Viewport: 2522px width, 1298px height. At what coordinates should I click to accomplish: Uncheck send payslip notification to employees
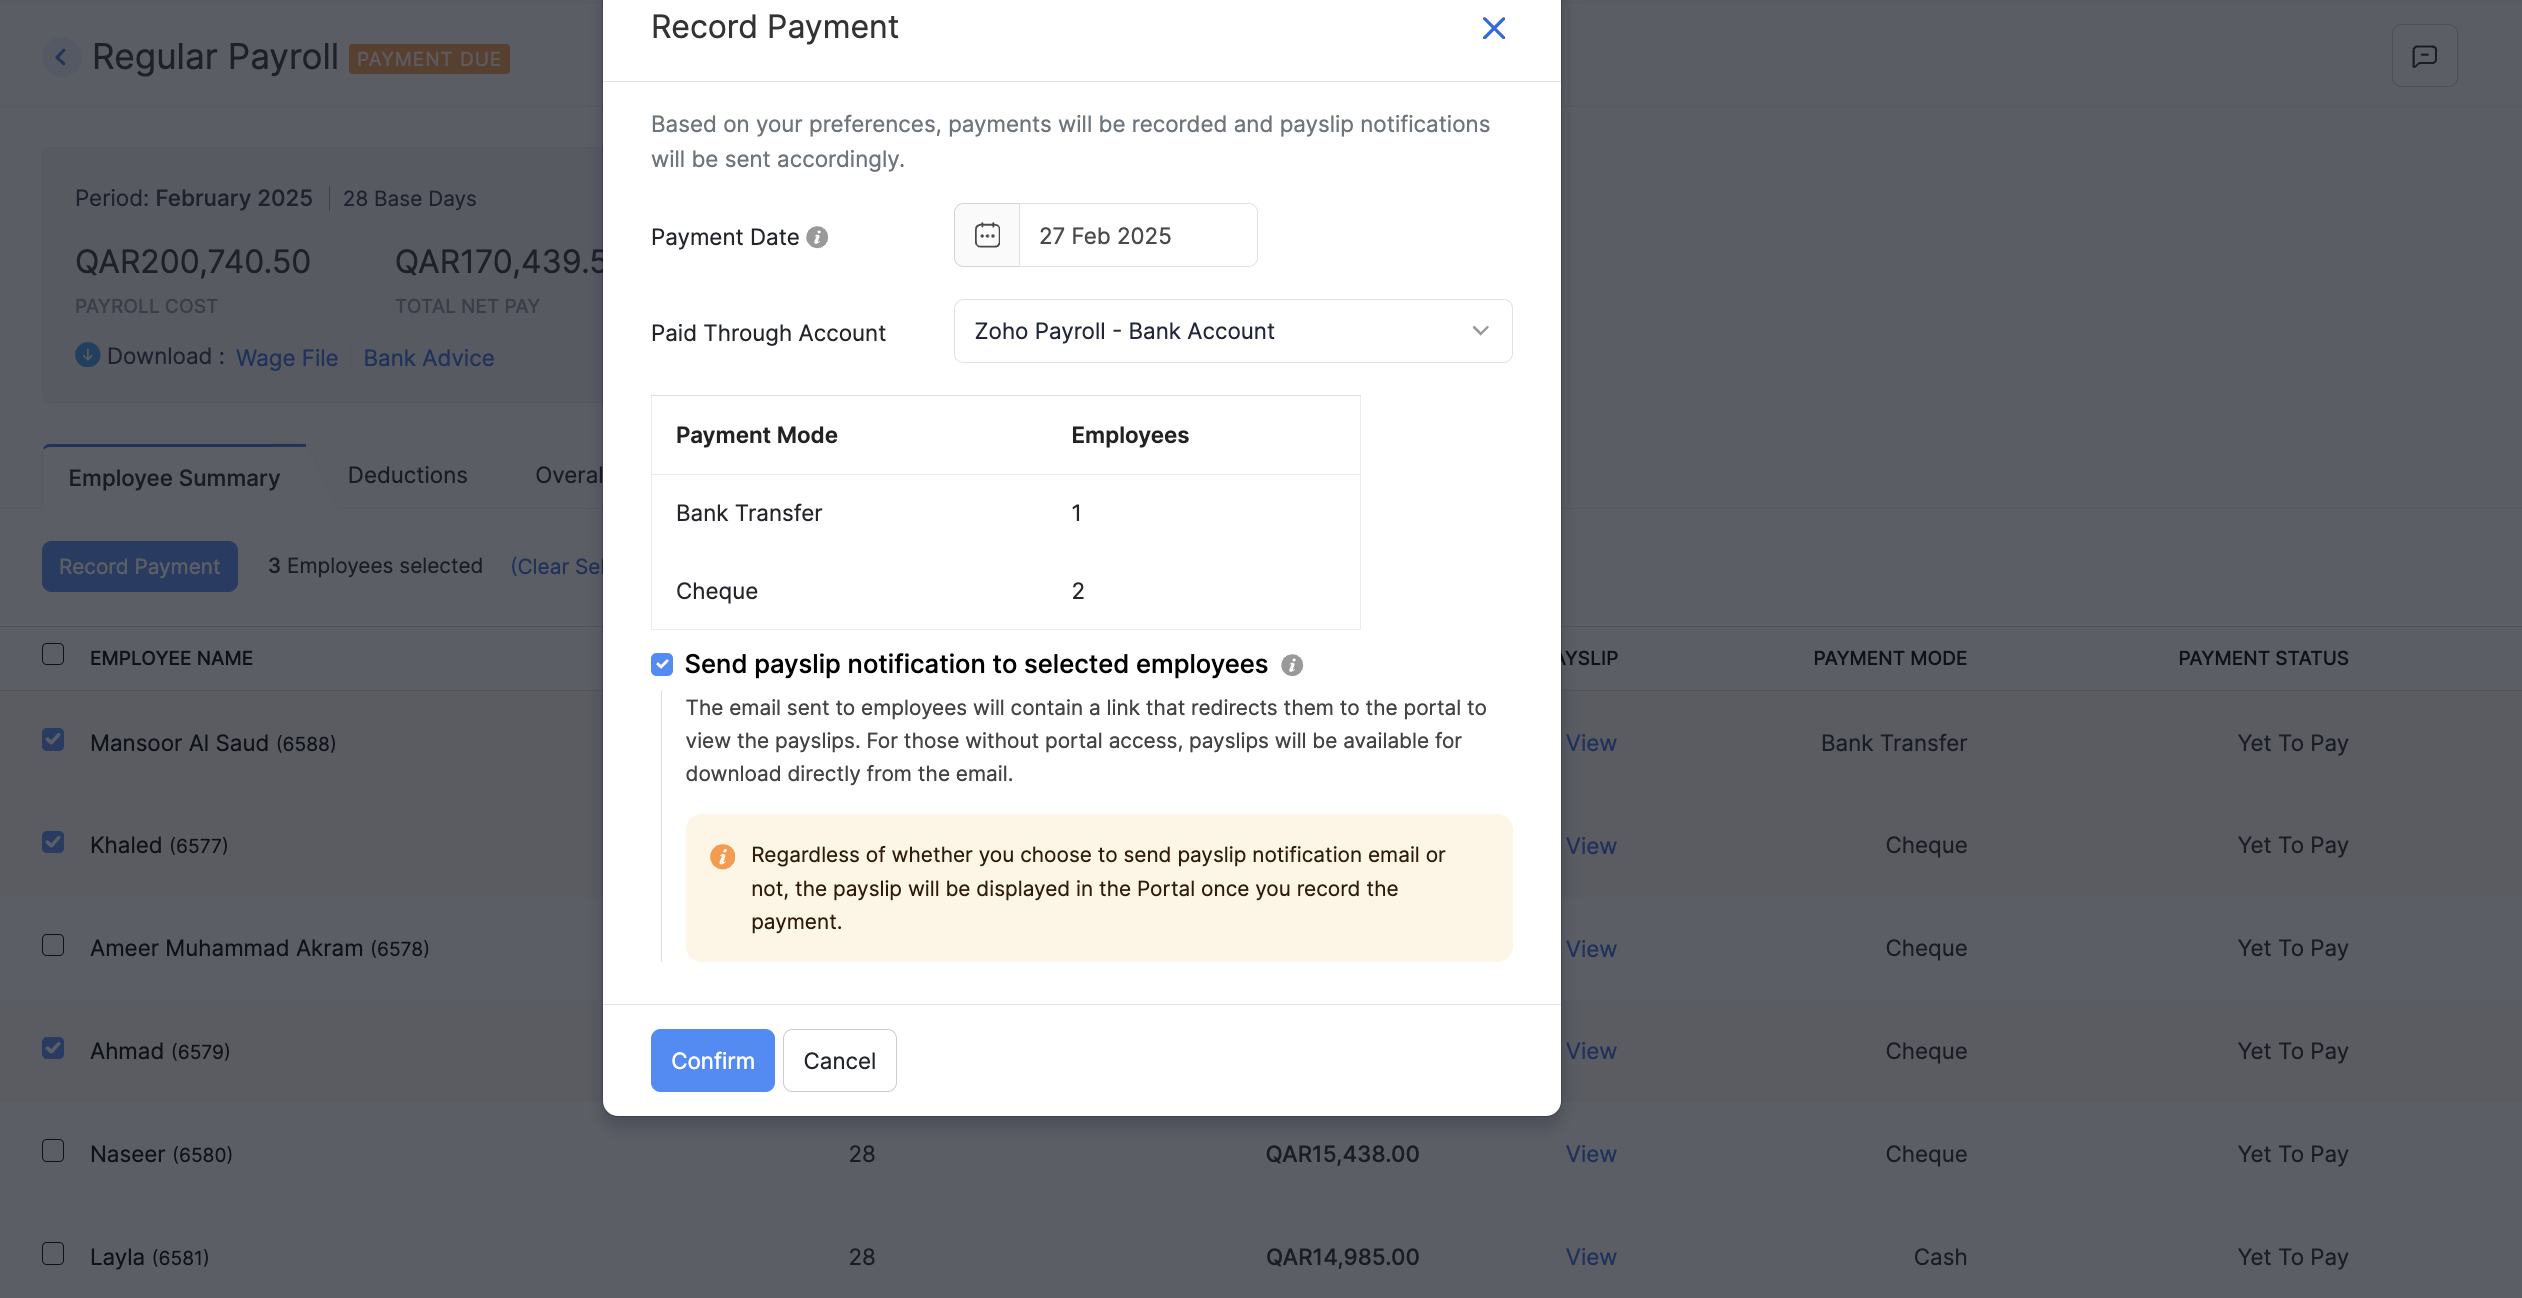[x=662, y=663]
